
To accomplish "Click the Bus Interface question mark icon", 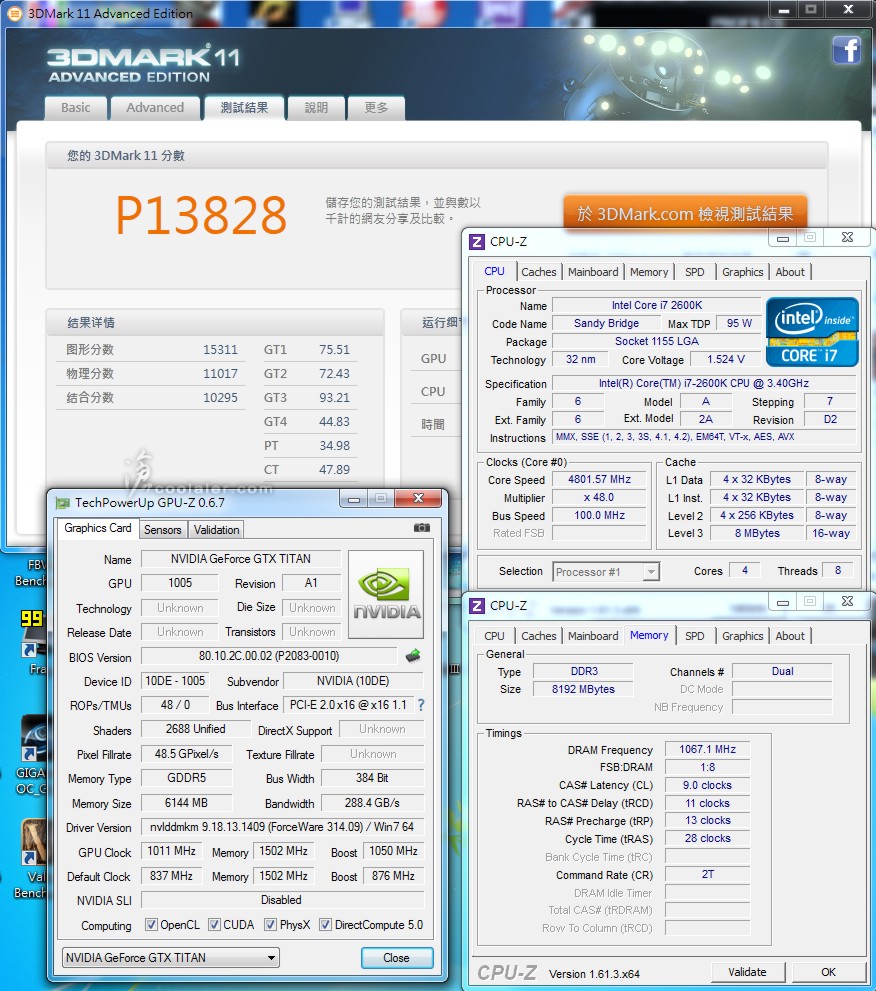I will click(x=421, y=705).
